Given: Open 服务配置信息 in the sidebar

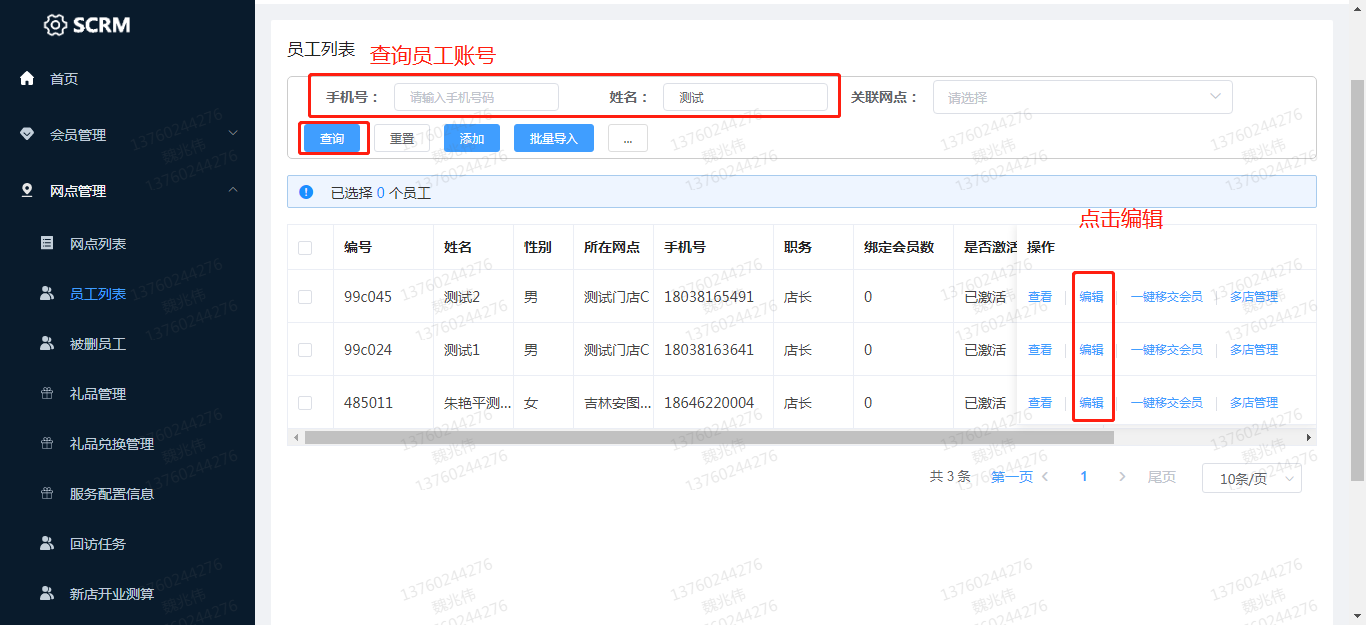Looking at the screenshot, I should [111, 493].
